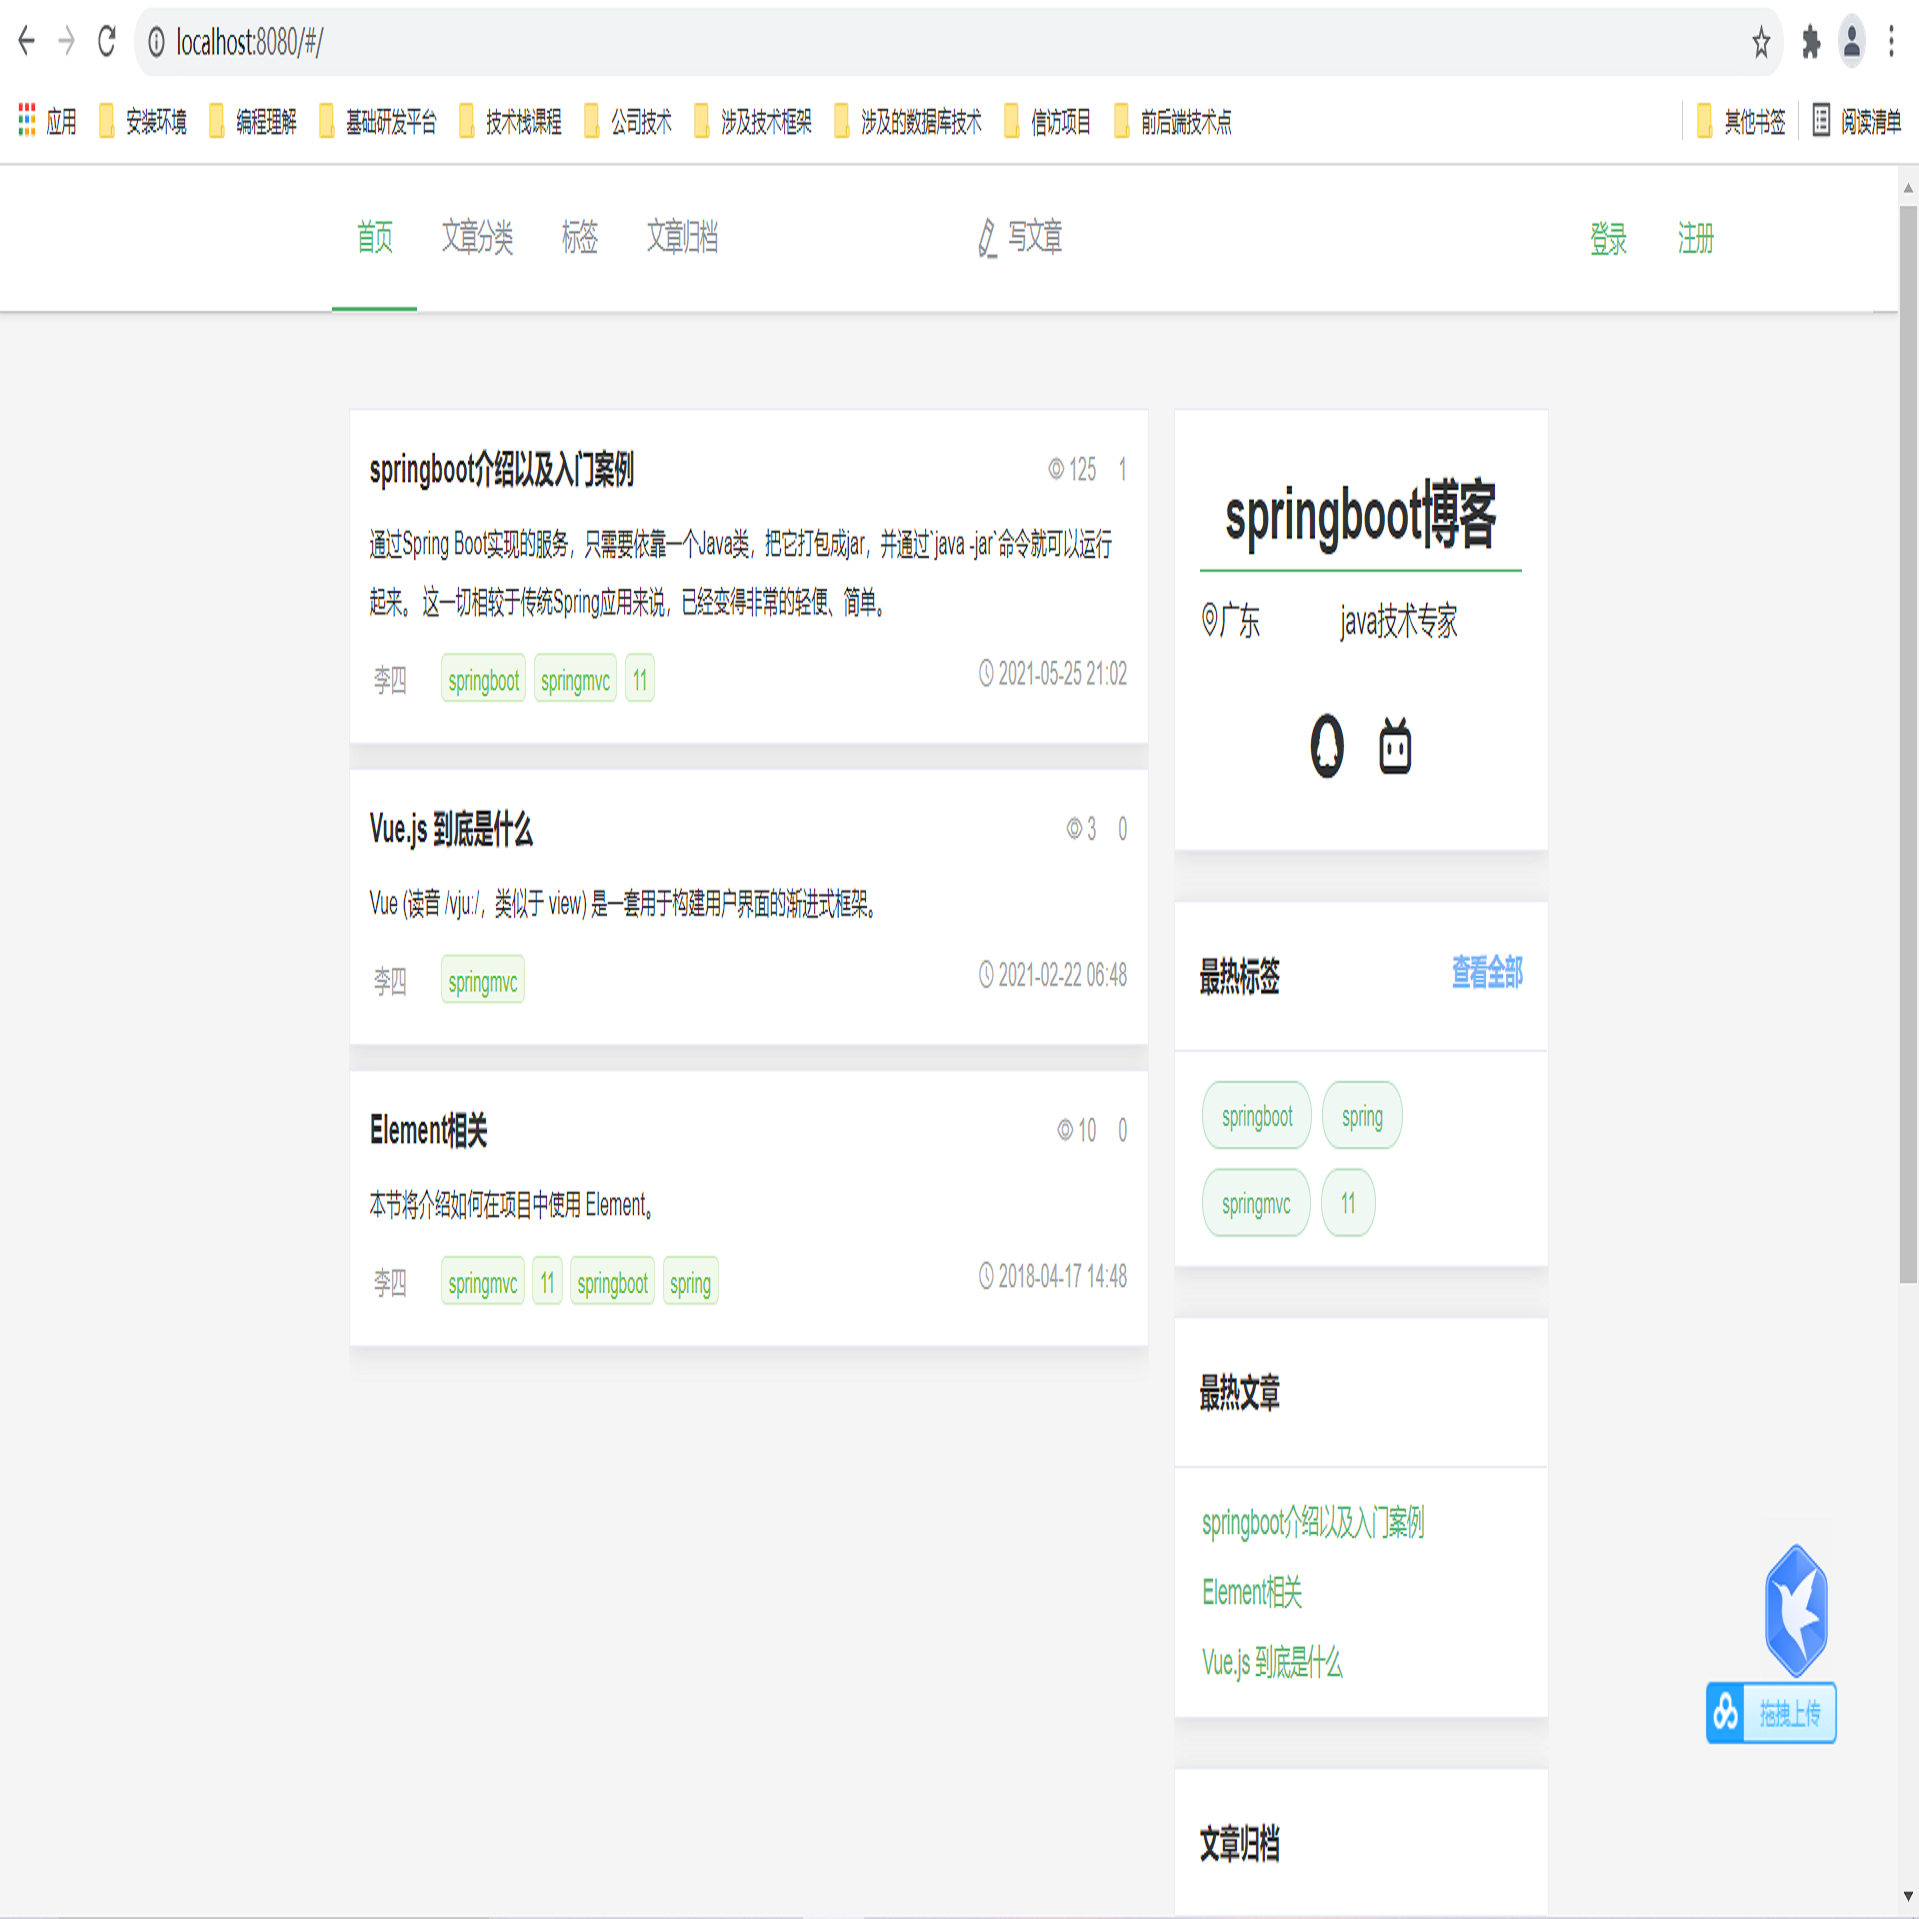This screenshot has height=1919, width=1919.
Task: Click the springmvc tag on the first article
Action: [575, 680]
